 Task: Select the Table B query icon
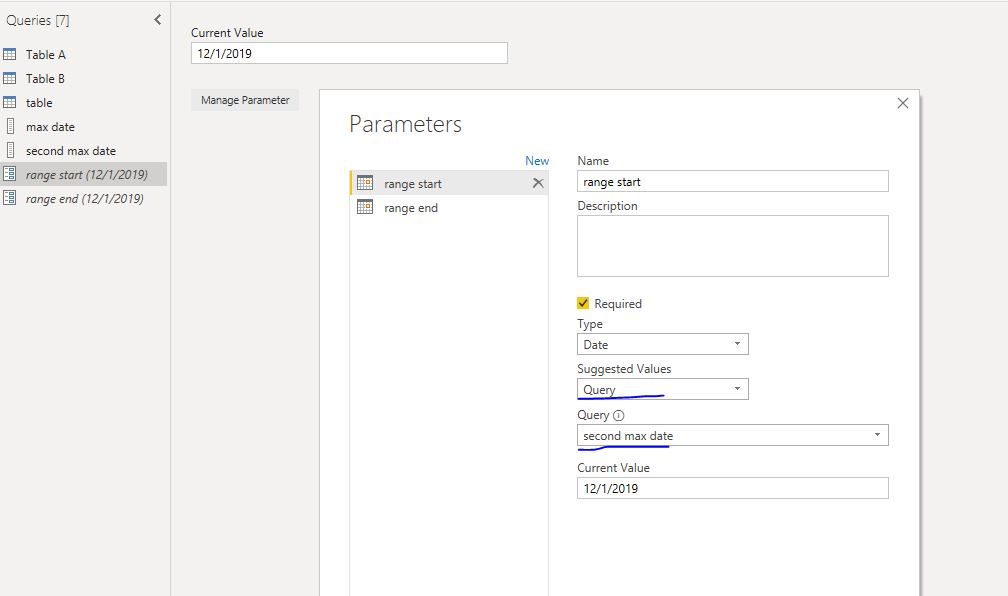[10, 78]
